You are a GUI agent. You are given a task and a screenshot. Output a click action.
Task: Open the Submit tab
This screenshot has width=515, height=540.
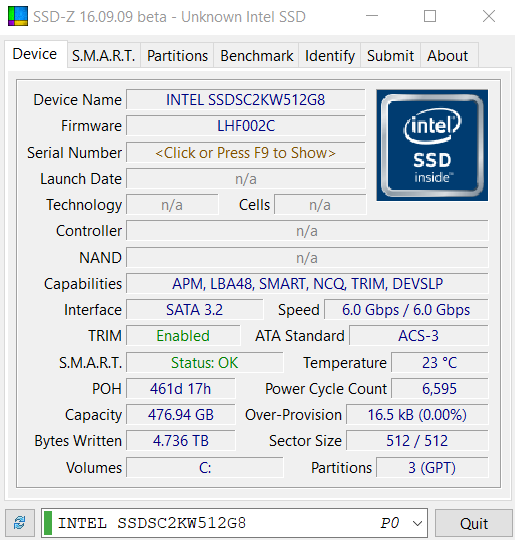point(390,55)
